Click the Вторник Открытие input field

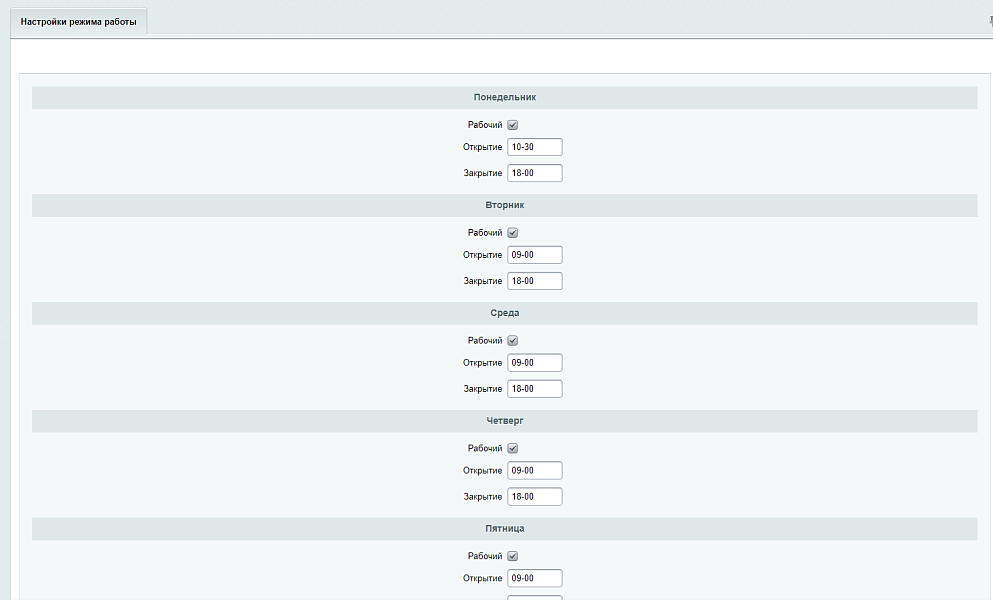point(534,255)
